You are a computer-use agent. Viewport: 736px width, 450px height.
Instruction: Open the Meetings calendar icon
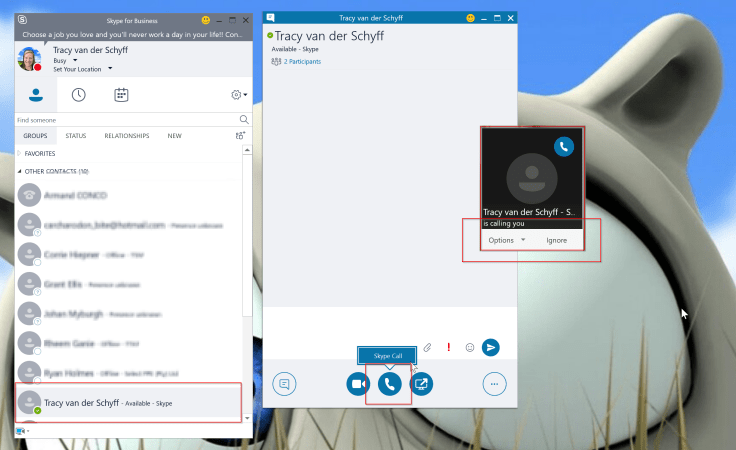120,95
